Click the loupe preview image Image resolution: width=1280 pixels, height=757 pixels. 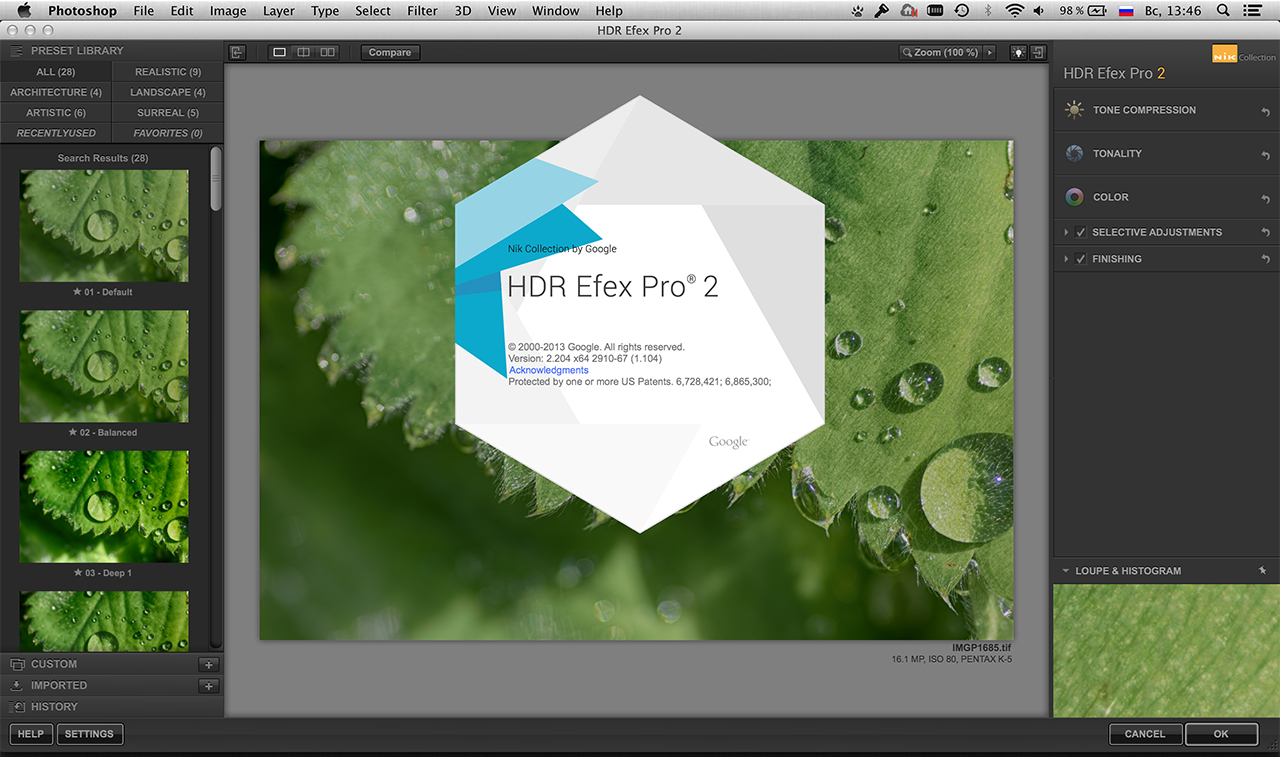[x=1166, y=650]
